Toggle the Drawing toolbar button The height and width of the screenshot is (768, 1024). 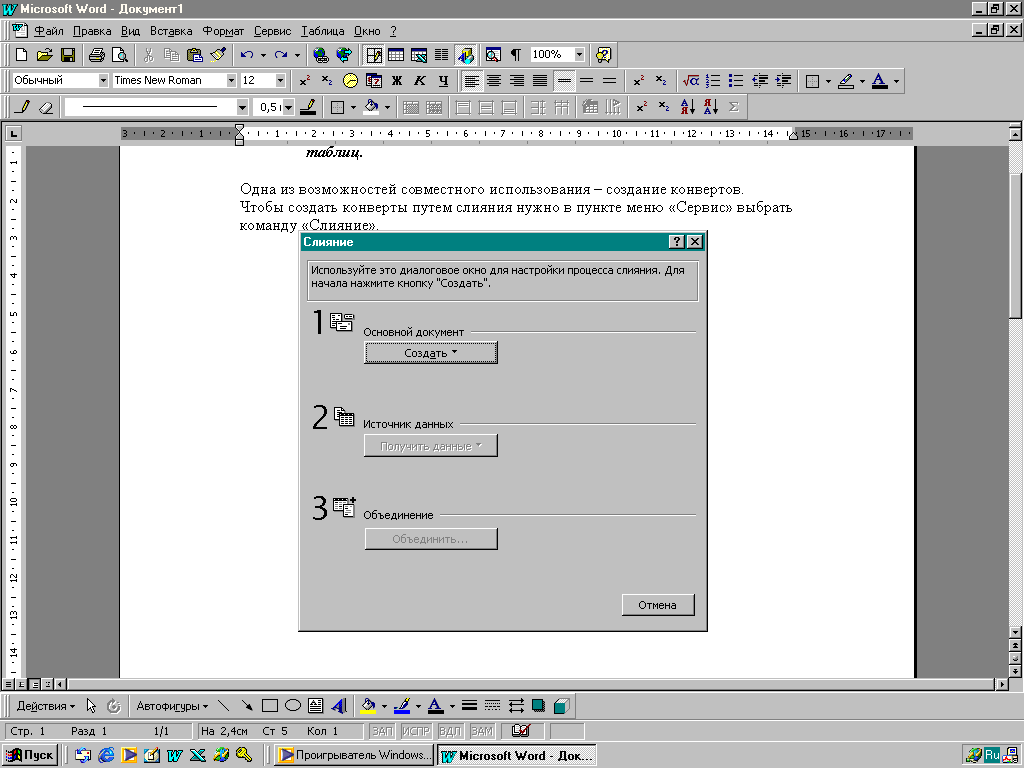click(465, 55)
